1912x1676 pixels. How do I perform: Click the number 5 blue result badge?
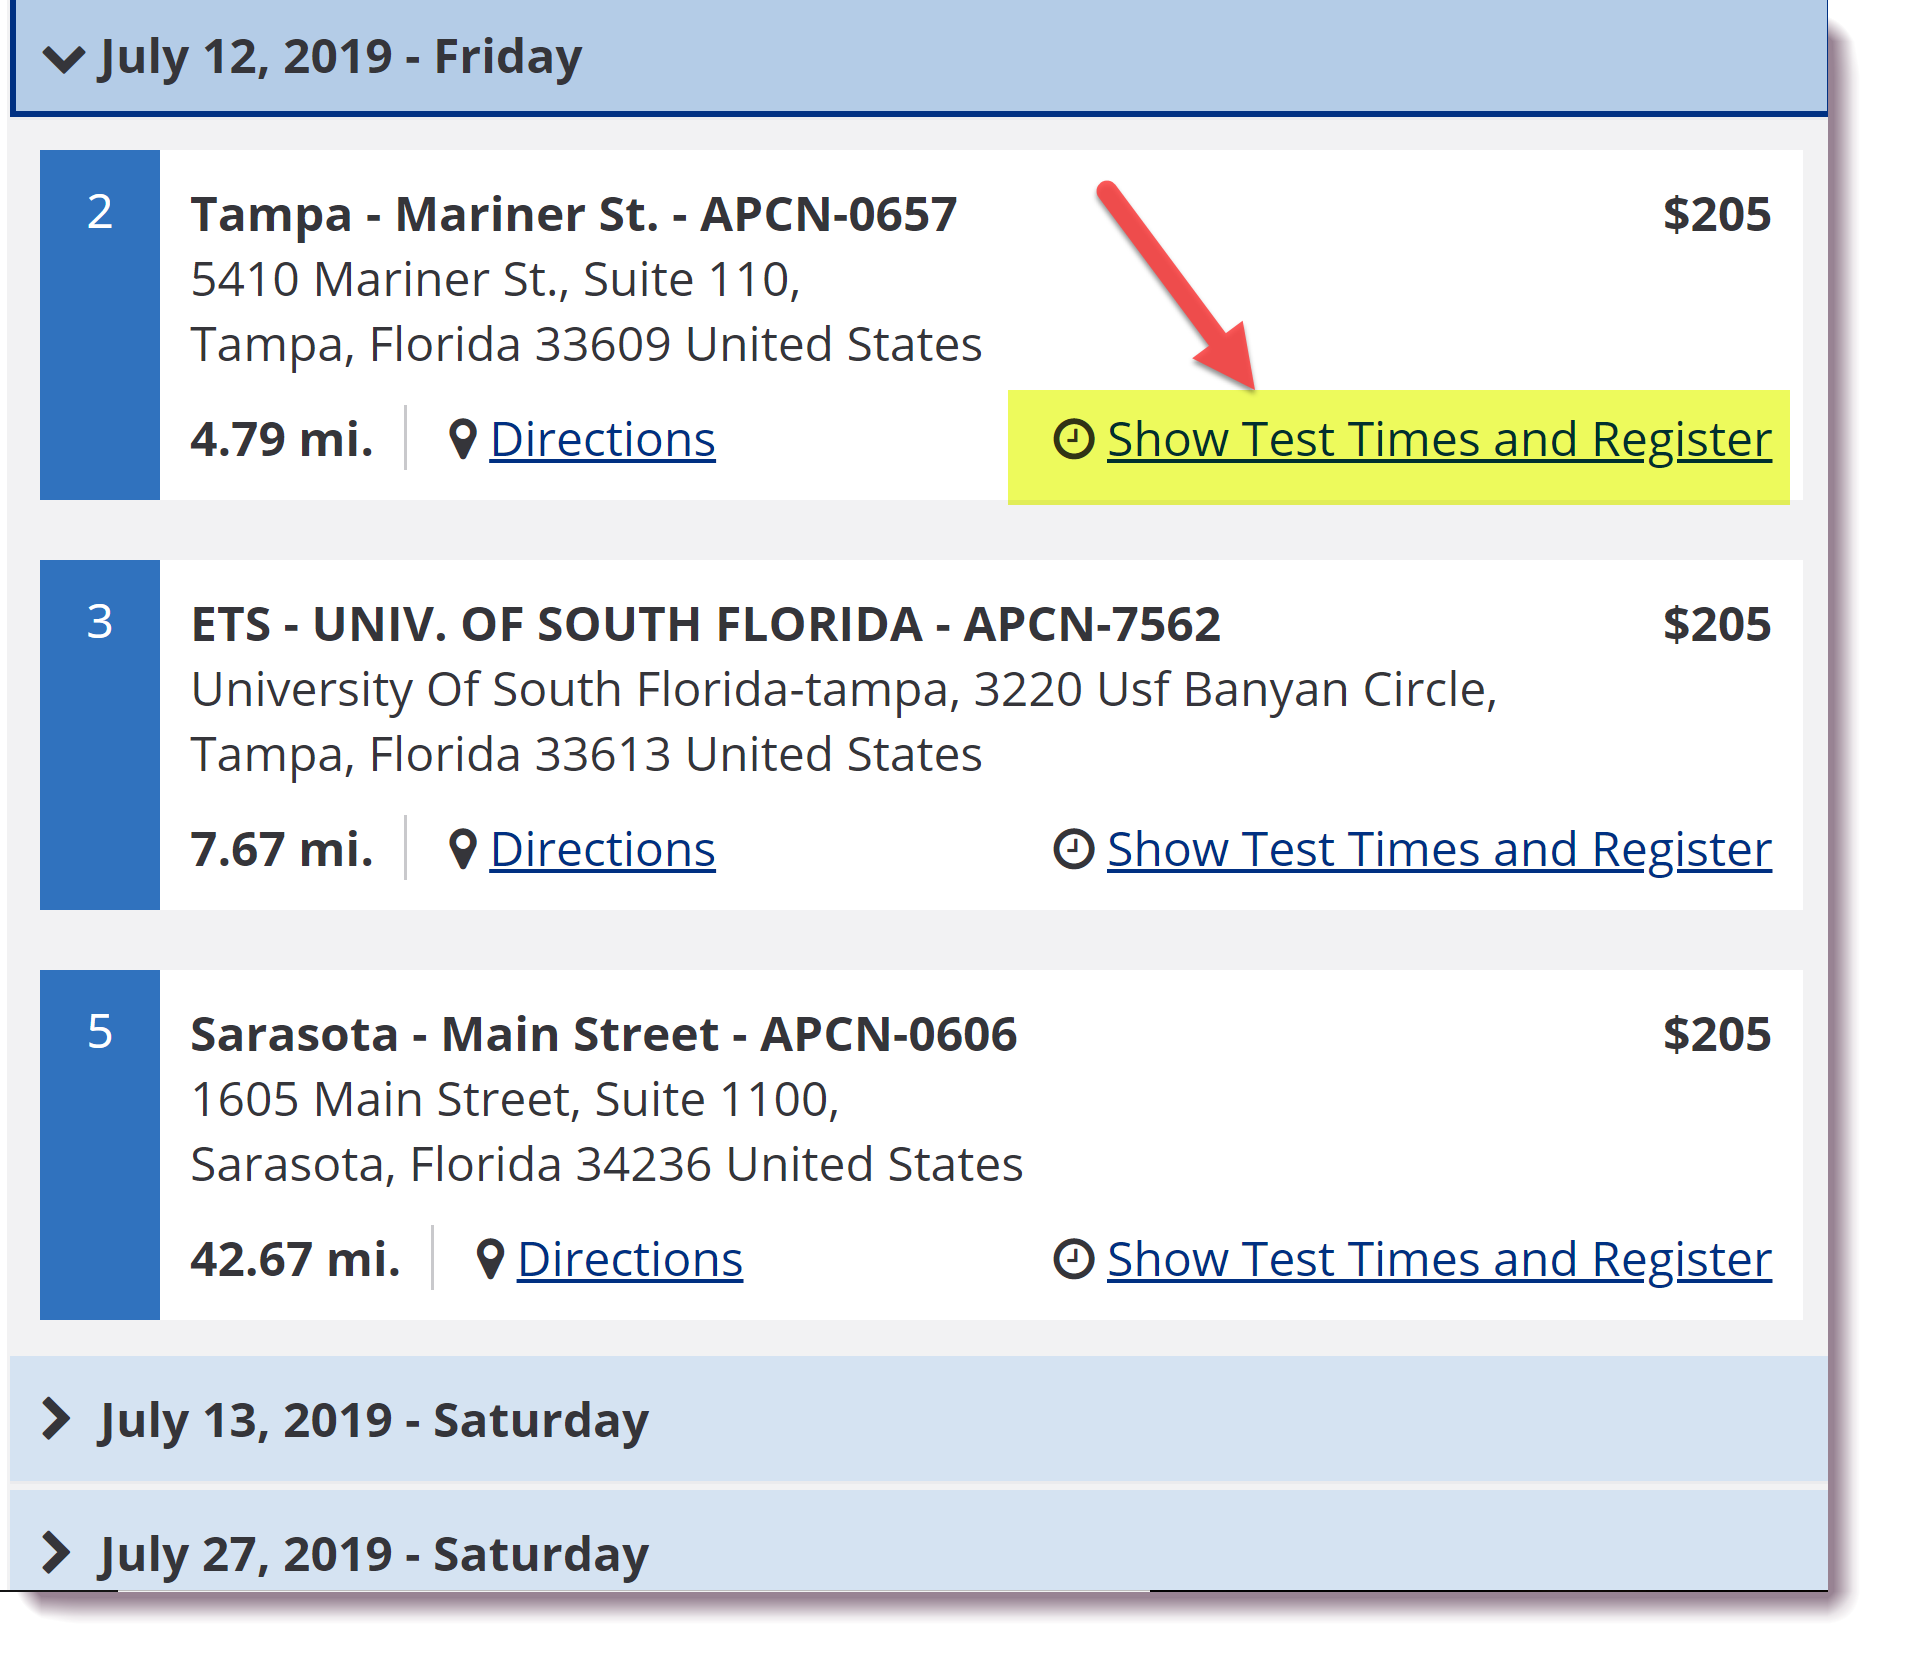[x=100, y=1145]
